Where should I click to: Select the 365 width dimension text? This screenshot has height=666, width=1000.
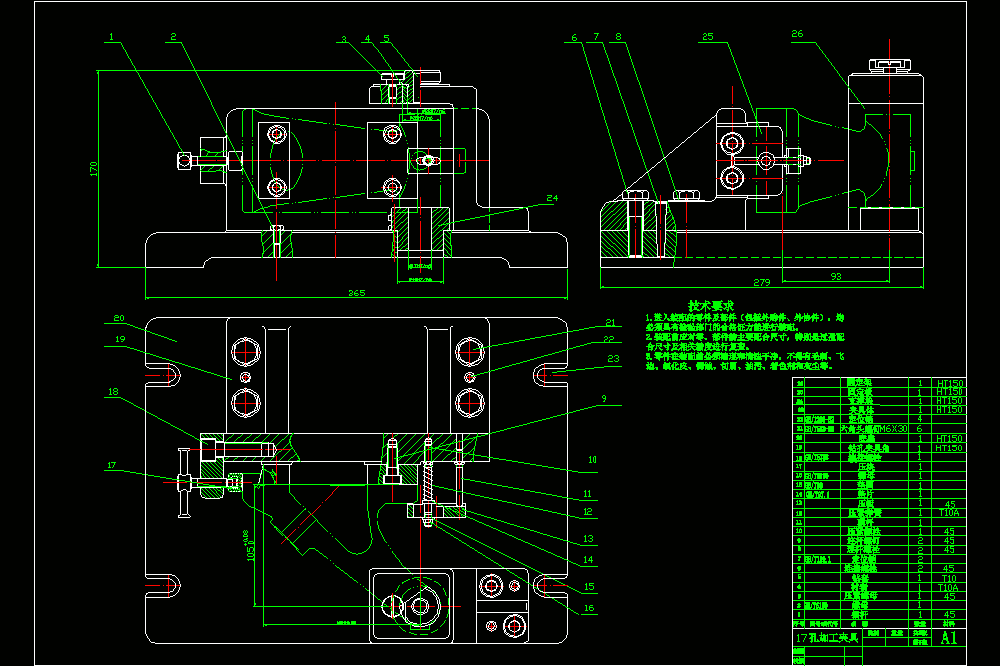coord(357,293)
